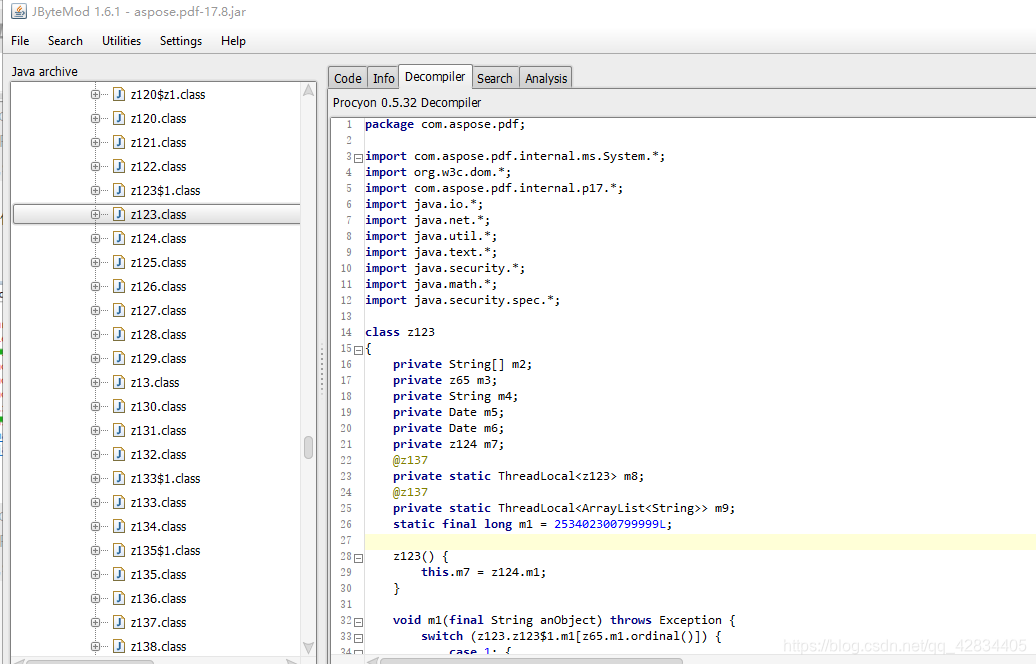Switch to the Analysis tab
The height and width of the screenshot is (664, 1036).
[x=546, y=78]
